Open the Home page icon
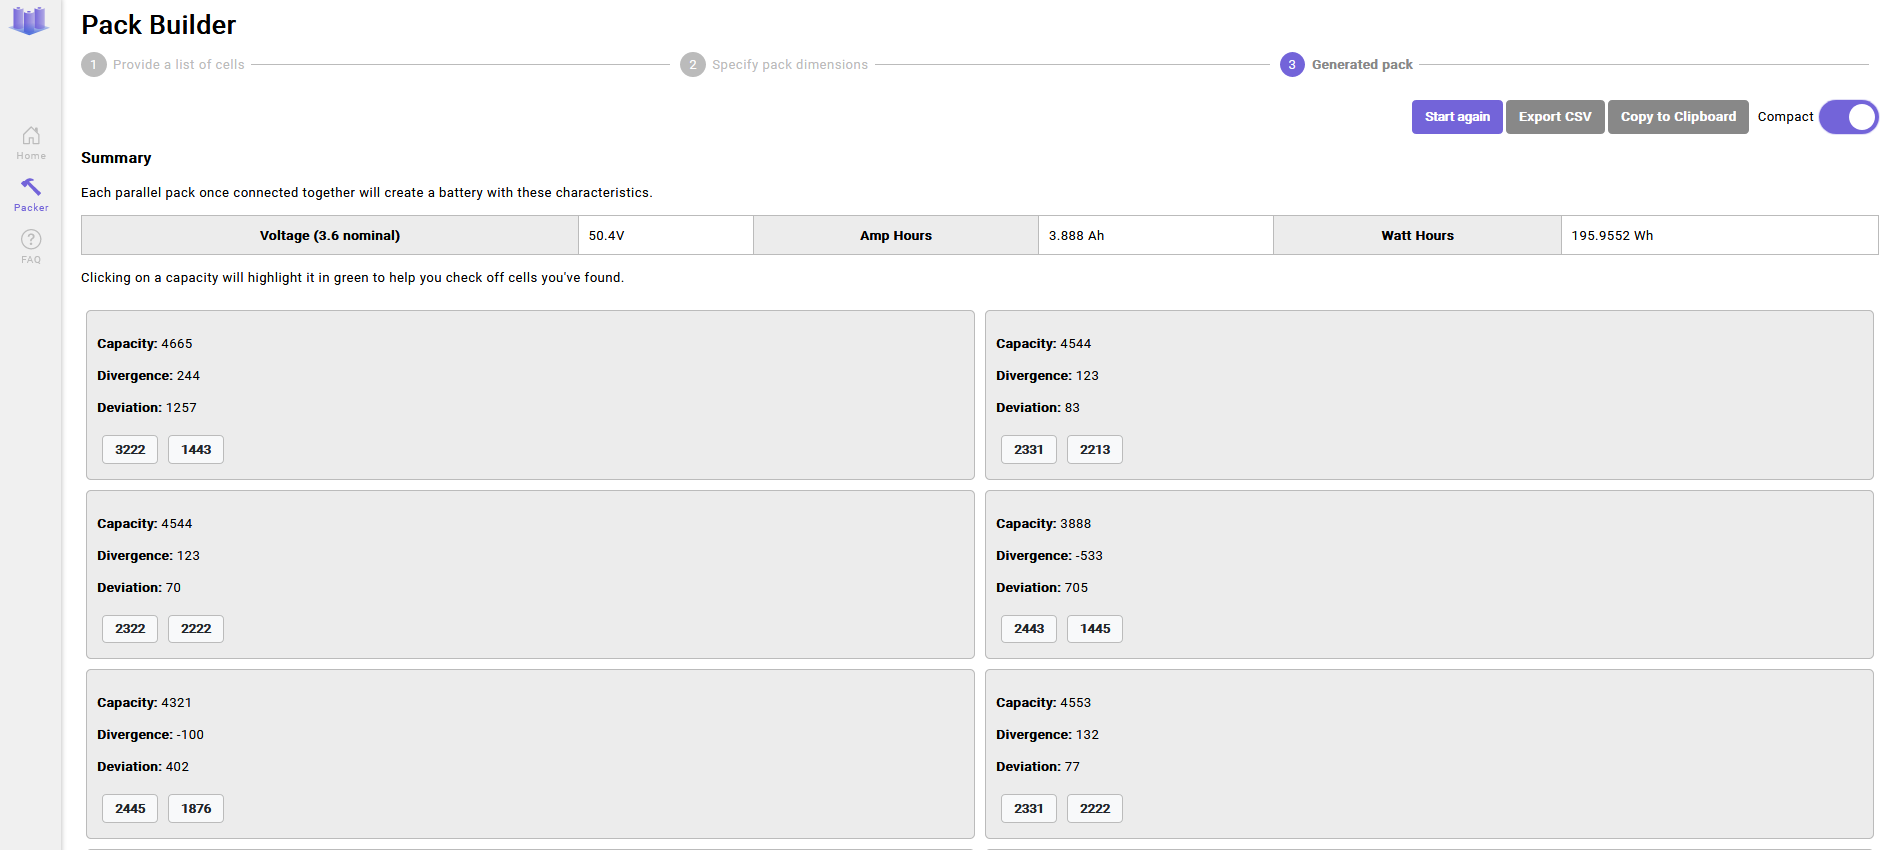Viewport: 1885px width, 850px height. click(31, 136)
